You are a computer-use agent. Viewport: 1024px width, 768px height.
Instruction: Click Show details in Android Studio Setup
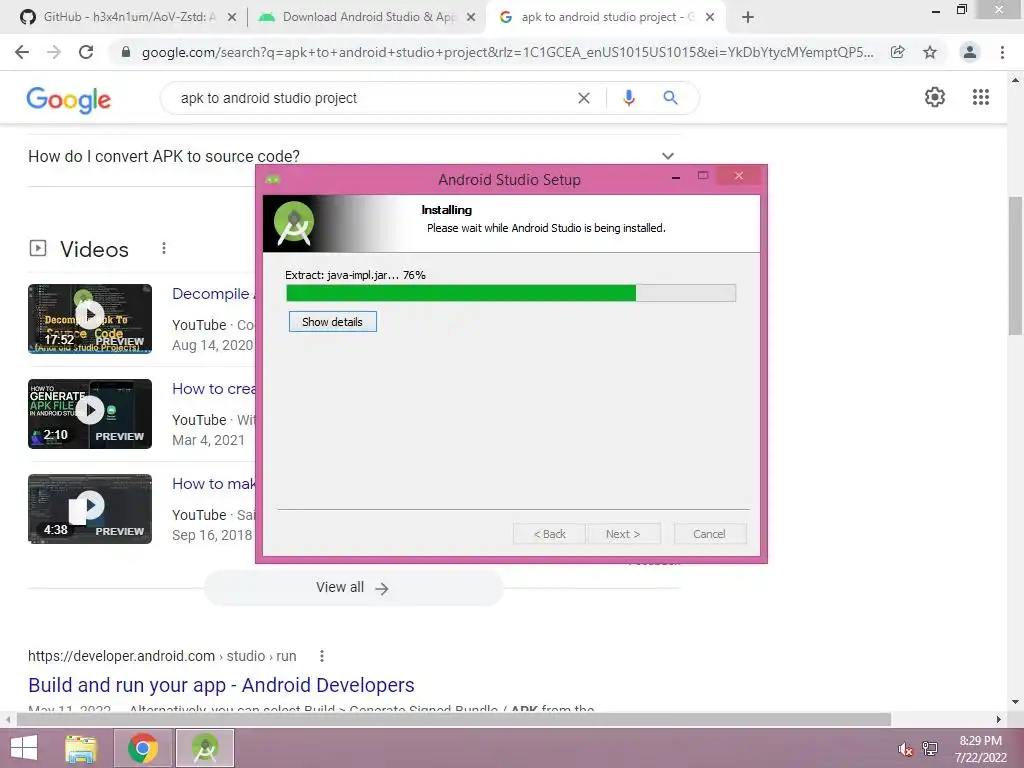(332, 322)
